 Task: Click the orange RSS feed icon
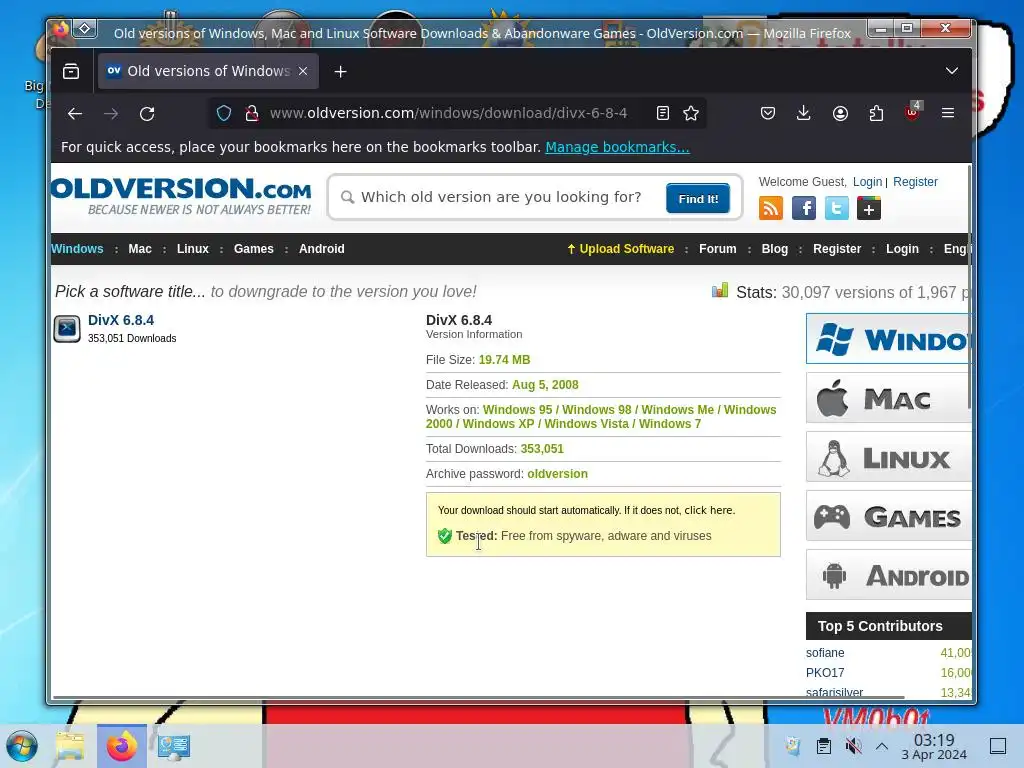771,209
